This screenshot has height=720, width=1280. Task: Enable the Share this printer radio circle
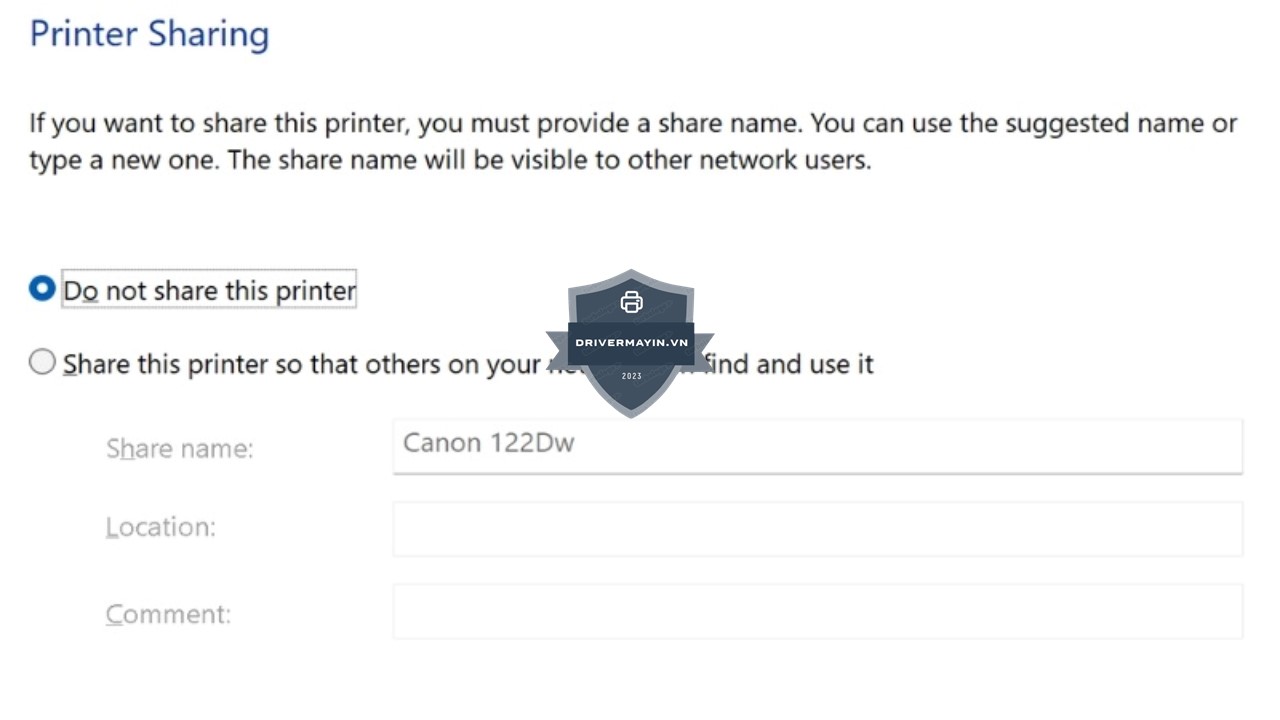(x=42, y=362)
